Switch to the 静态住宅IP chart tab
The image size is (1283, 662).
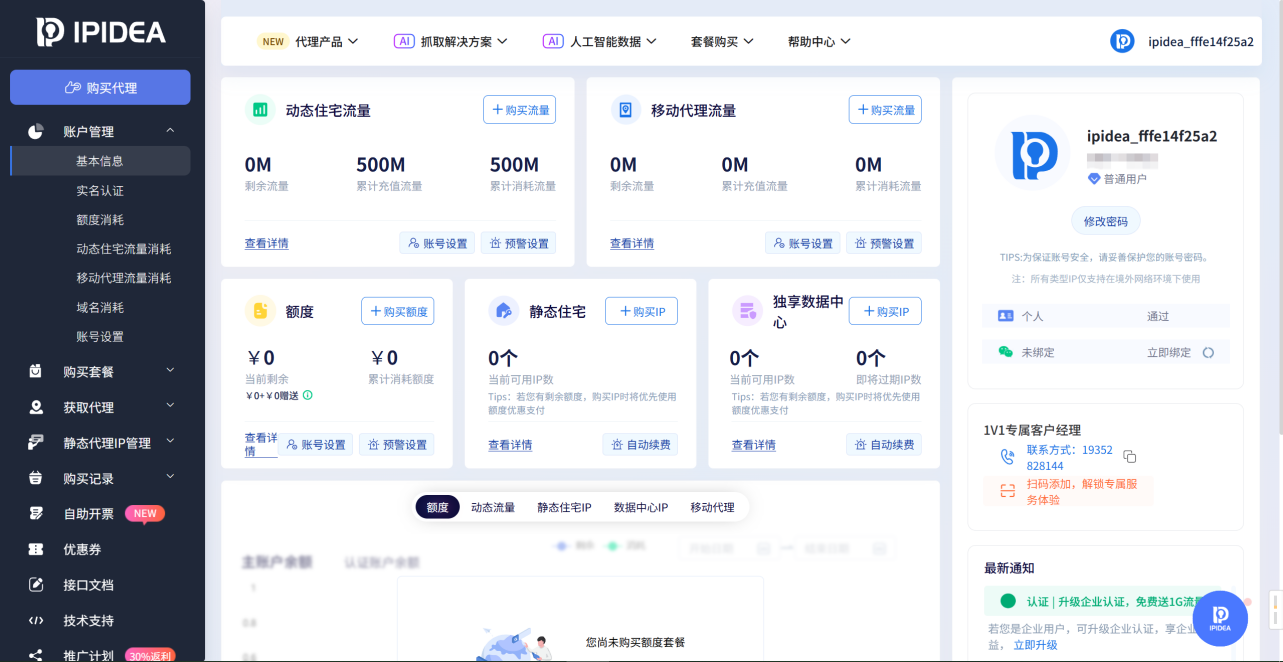click(x=564, y=507)
